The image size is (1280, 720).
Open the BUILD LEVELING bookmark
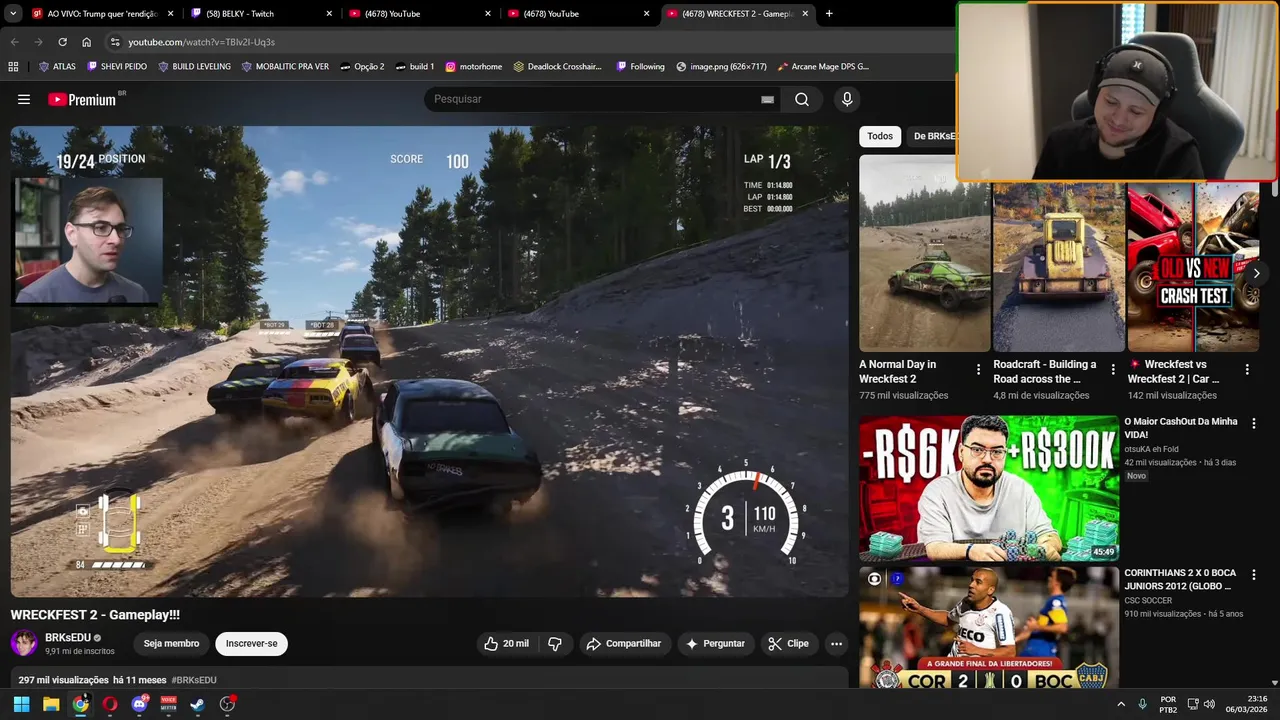coord(194,67)
